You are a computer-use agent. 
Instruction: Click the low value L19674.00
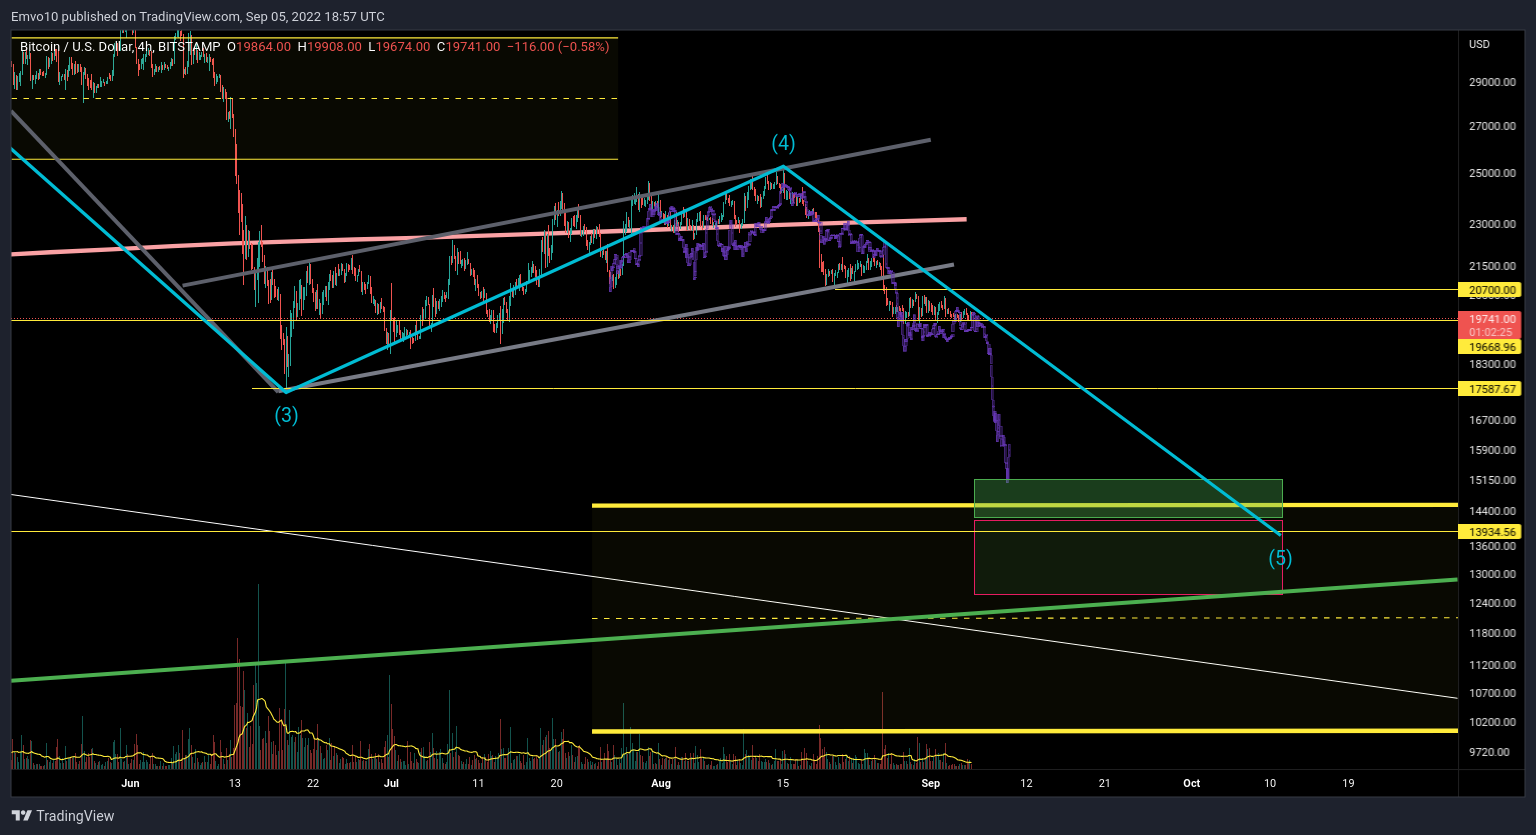[399, 46]
